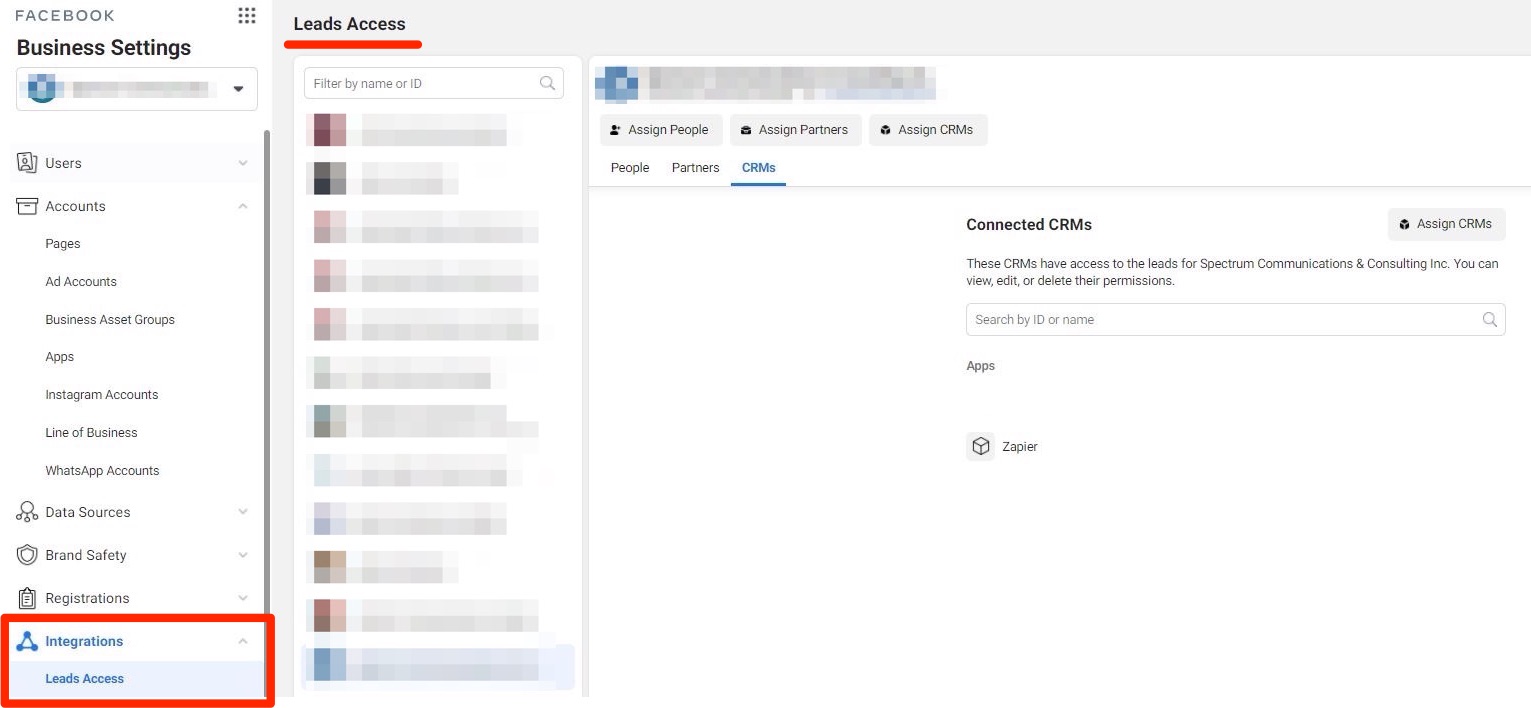The width and height of the screenshot is (1531, 708).
Task: Click search magnifier in Connected CRMs field
Action: pyautogui.click(x=1489, y=320)
